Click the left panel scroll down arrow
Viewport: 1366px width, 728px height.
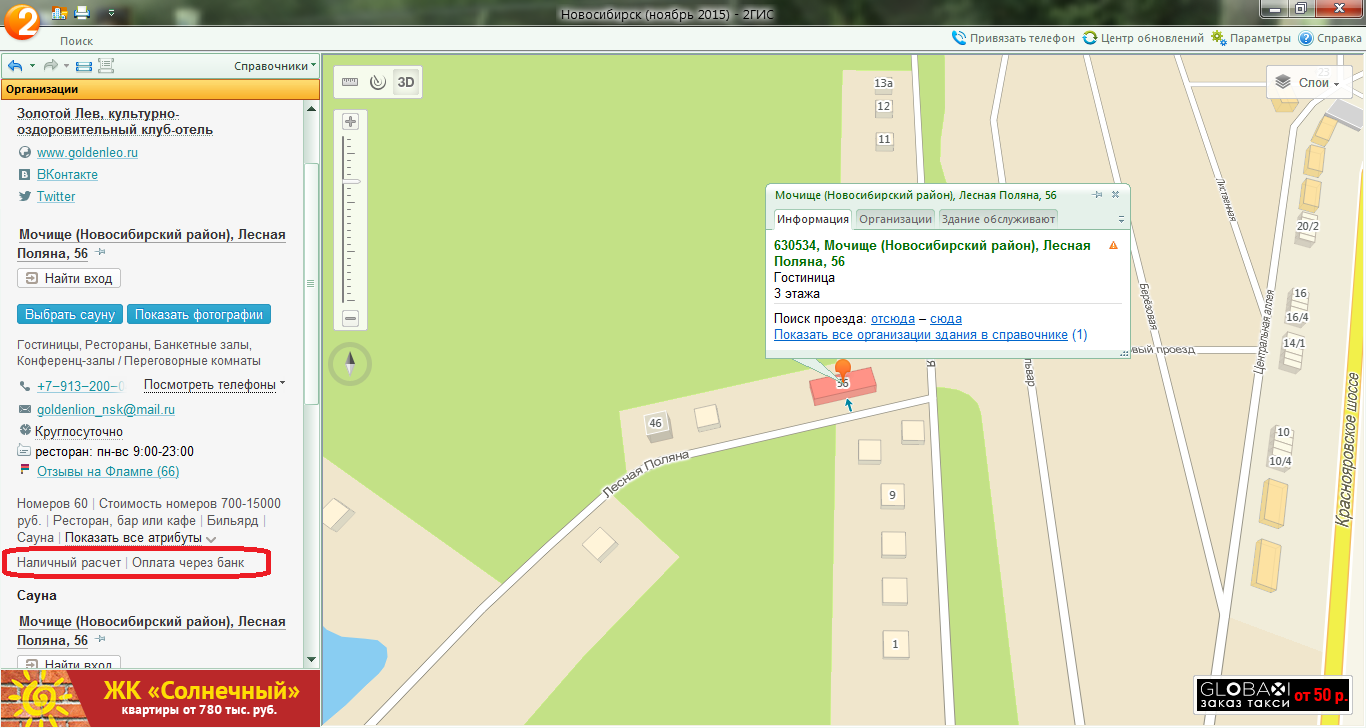pos(311,660)
